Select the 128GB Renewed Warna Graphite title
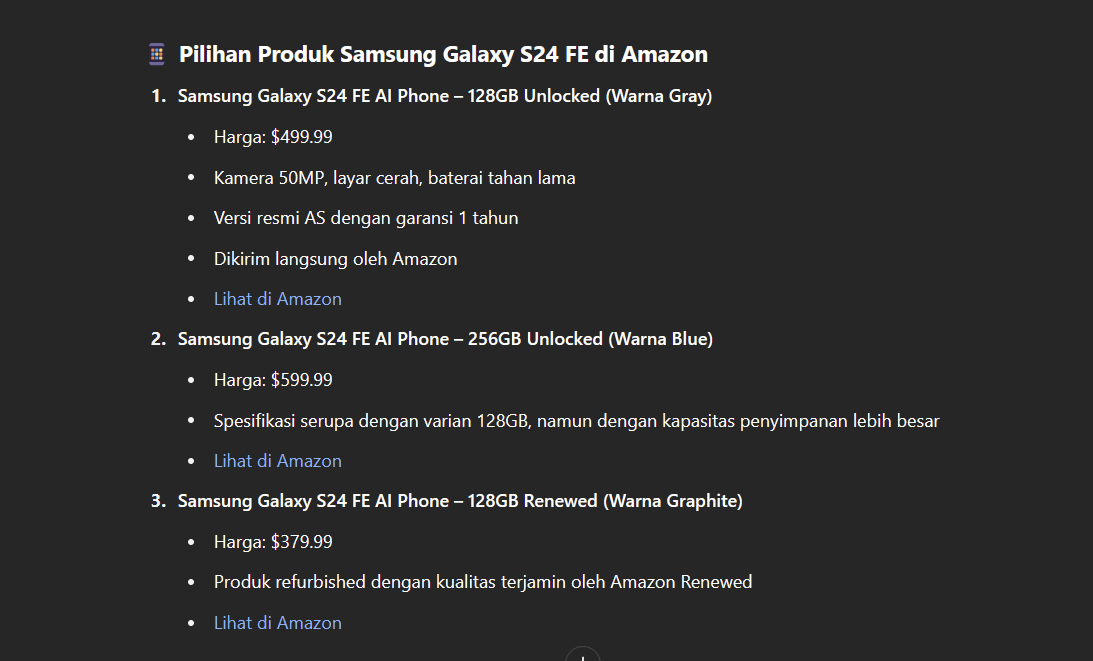 [460, 501]
